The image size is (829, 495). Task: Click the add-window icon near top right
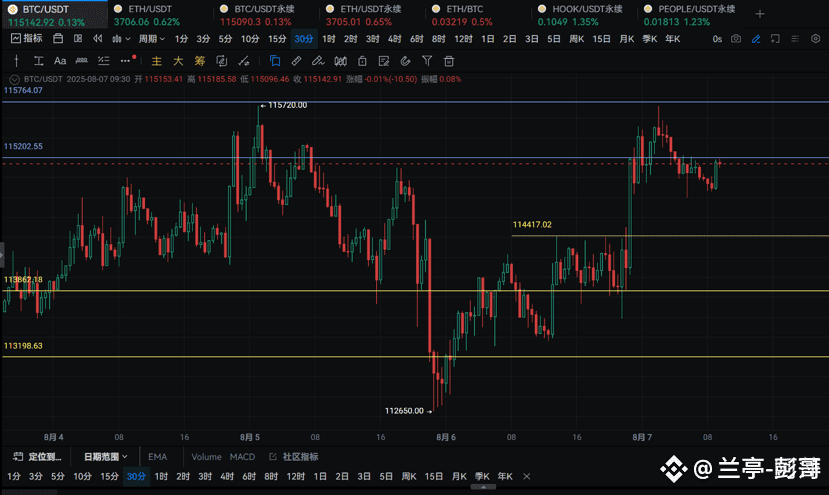775,39
